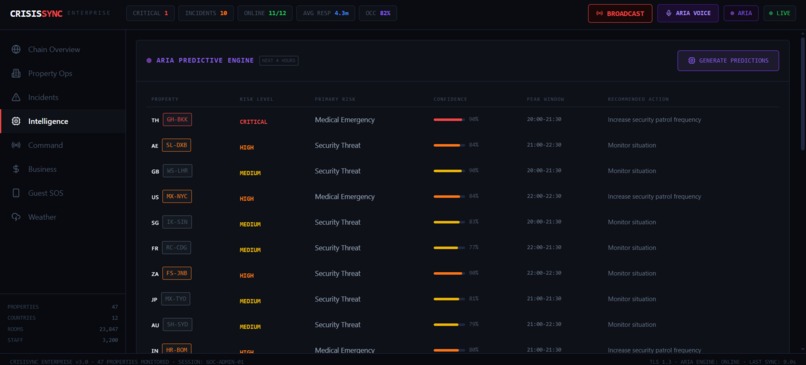Image resolution: width=806 pixels, height=365 pixels.
Task: Click Medical Emergency in the US row
Action: 345,196
